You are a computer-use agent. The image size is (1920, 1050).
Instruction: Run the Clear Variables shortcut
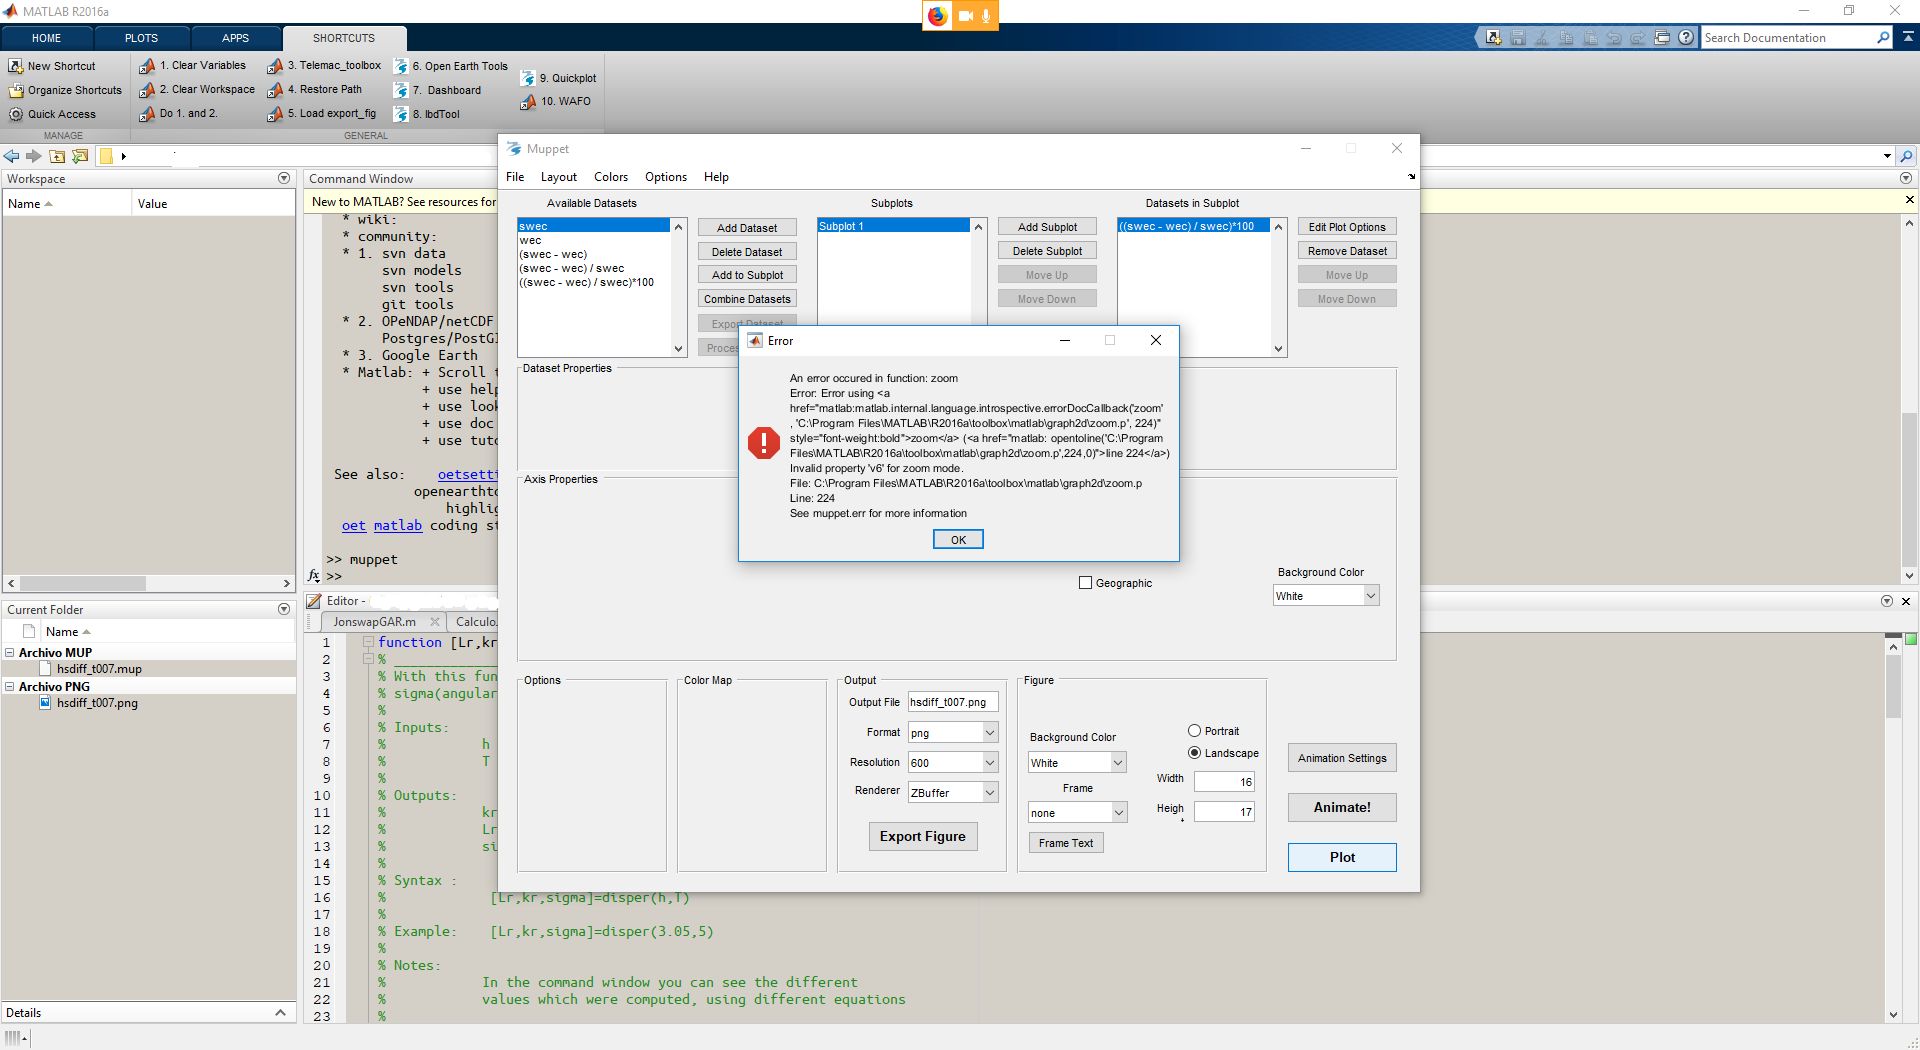(148, 66)
